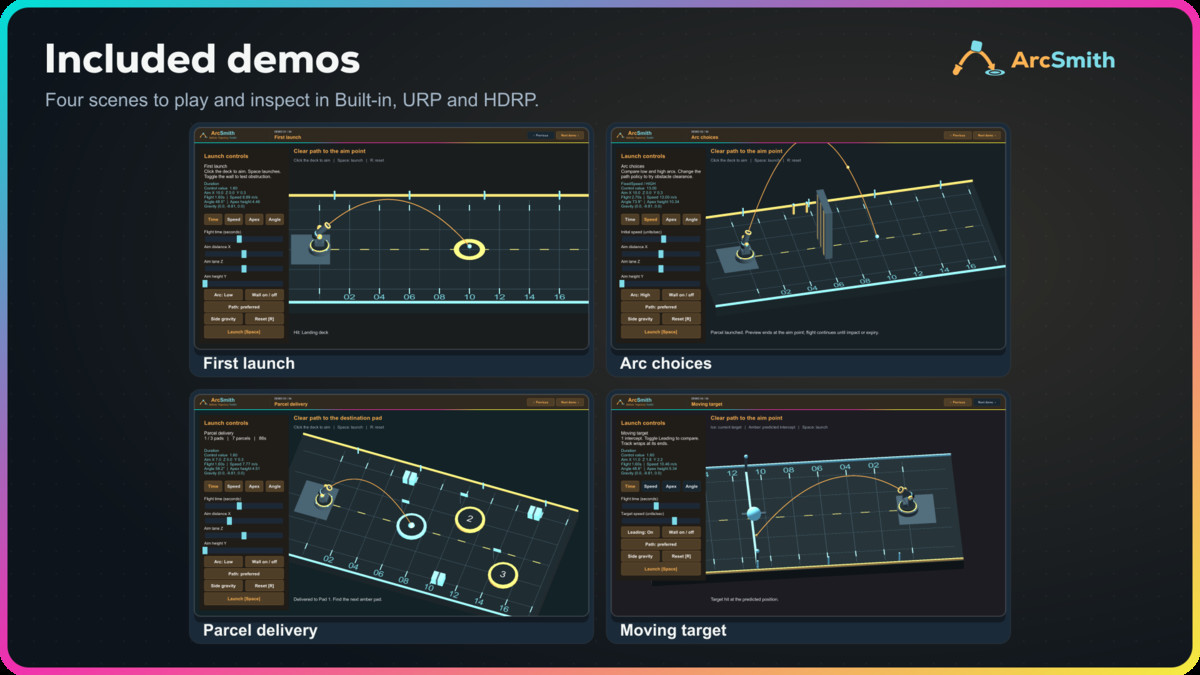The image size is (1200, 675).
Task: Click Path: preferred in Moving target demo
Action: click(661, 544)
